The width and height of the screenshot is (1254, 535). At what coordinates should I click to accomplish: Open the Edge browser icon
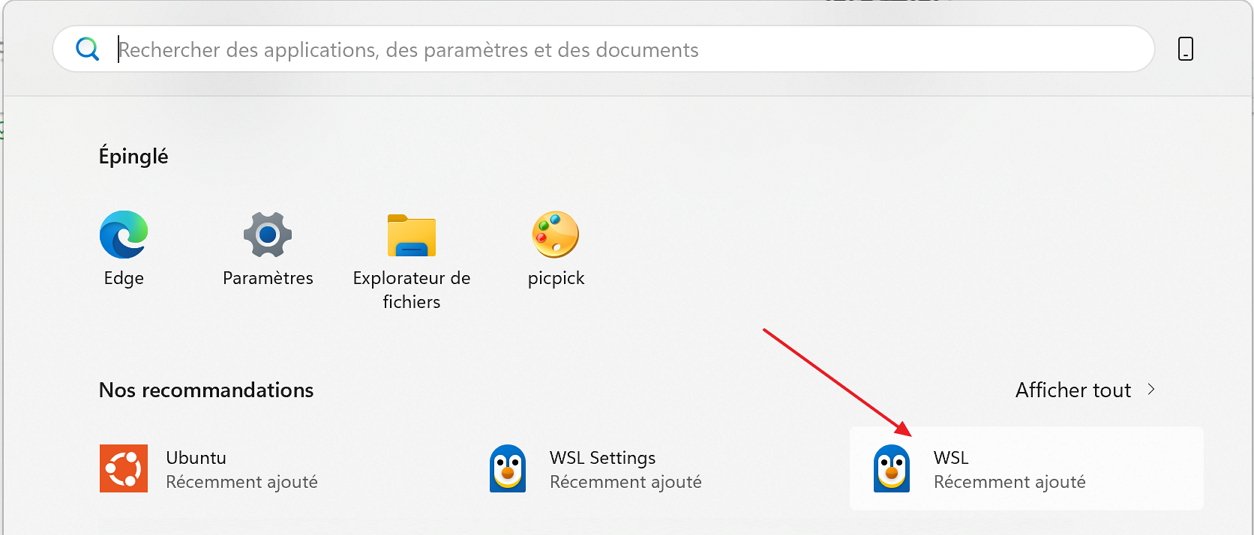pyautogui.click(x=124, y=235)
